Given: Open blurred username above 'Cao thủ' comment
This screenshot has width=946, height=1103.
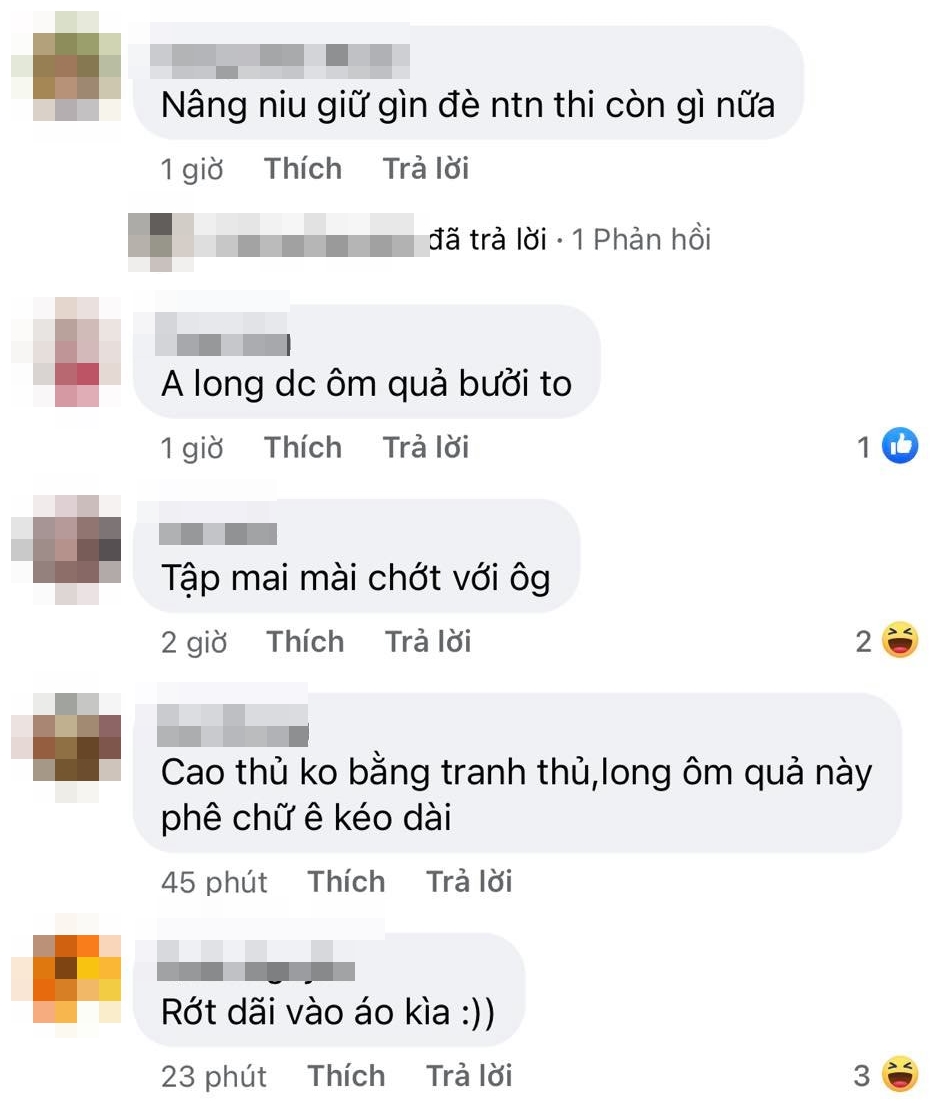Looking at the screenshot, I should coord(233,725).
